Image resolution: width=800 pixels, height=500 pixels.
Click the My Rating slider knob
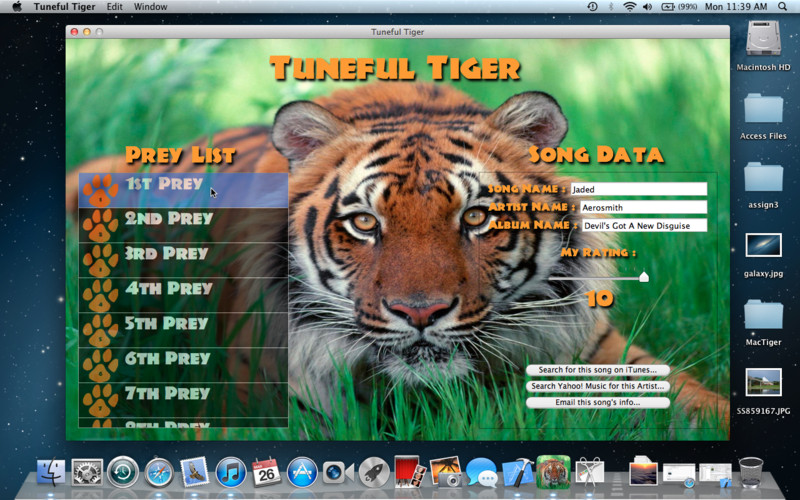tap(644, 277)
